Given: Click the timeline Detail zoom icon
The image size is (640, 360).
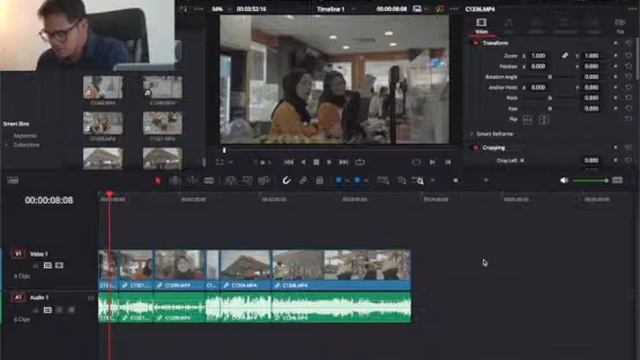Looking at the screenshot, I should tap(402, 180).
